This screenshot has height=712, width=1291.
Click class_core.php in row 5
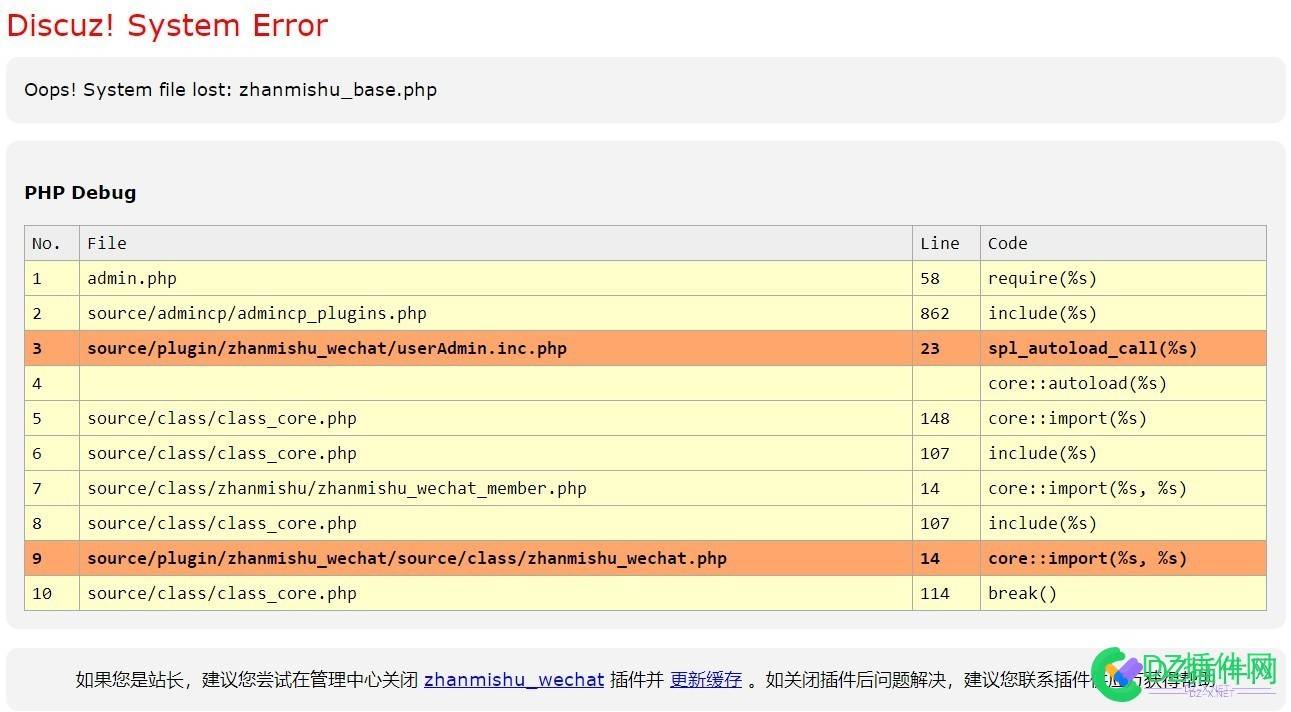(221, 418)
